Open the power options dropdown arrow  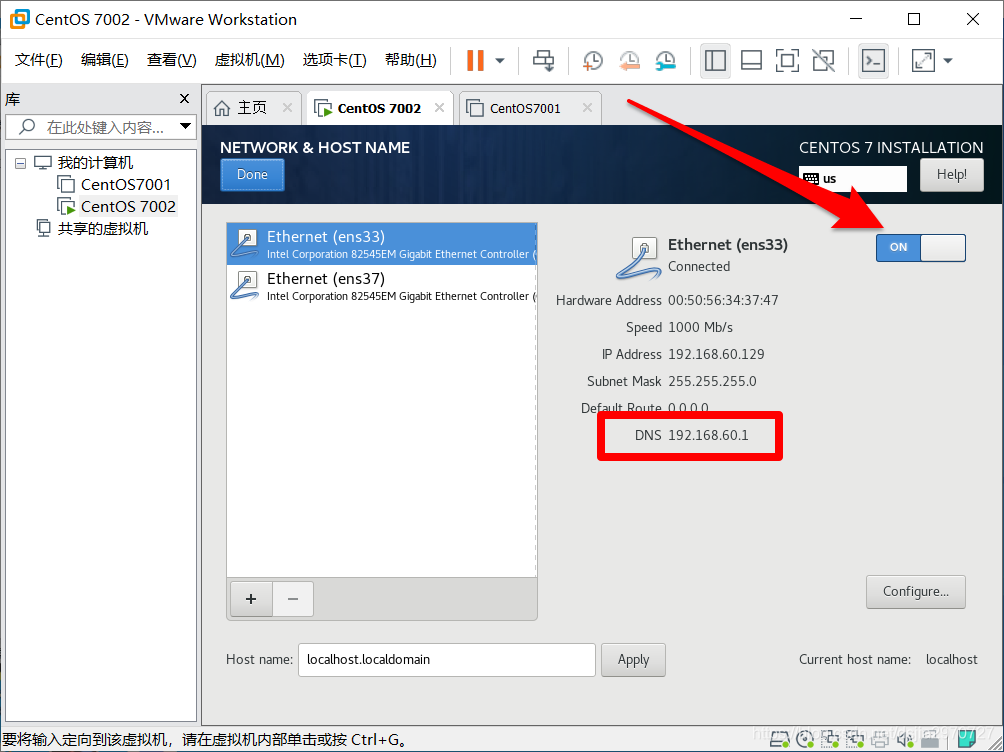click(500, 61)
